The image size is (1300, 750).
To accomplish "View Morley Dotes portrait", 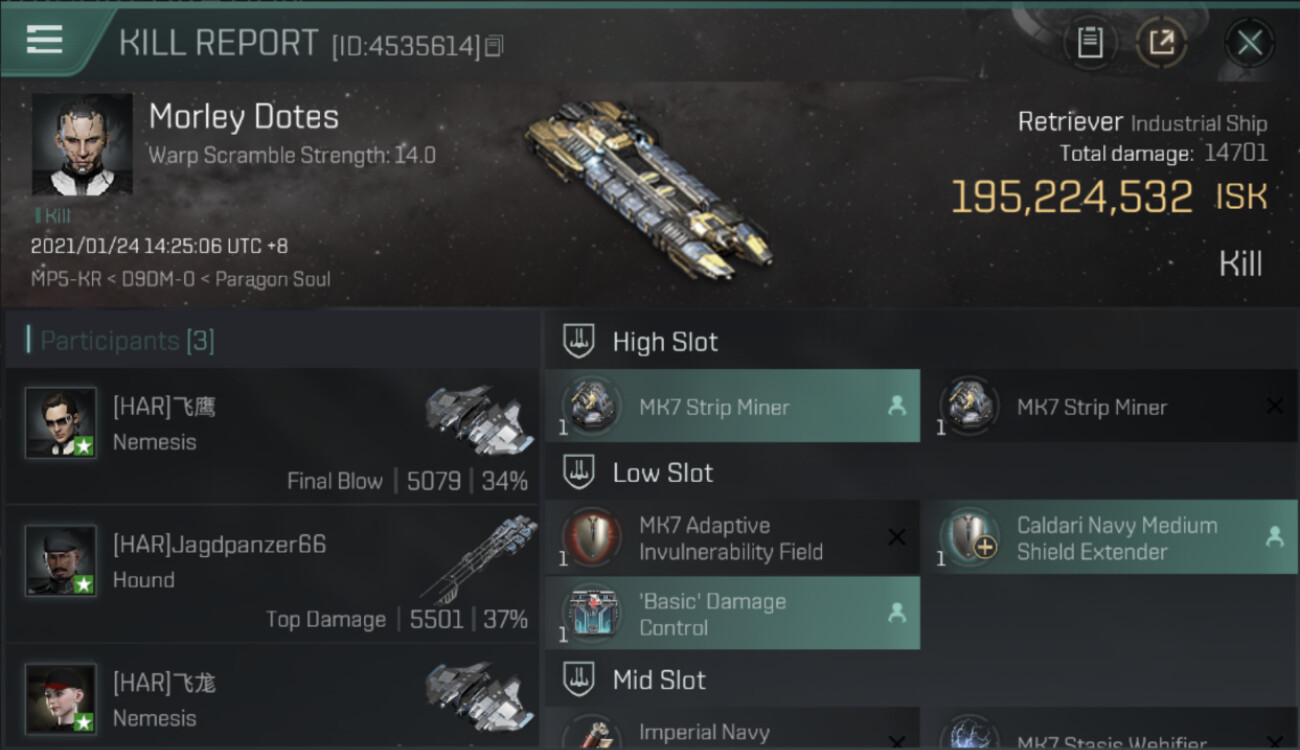I will click(x=82, y=144).
